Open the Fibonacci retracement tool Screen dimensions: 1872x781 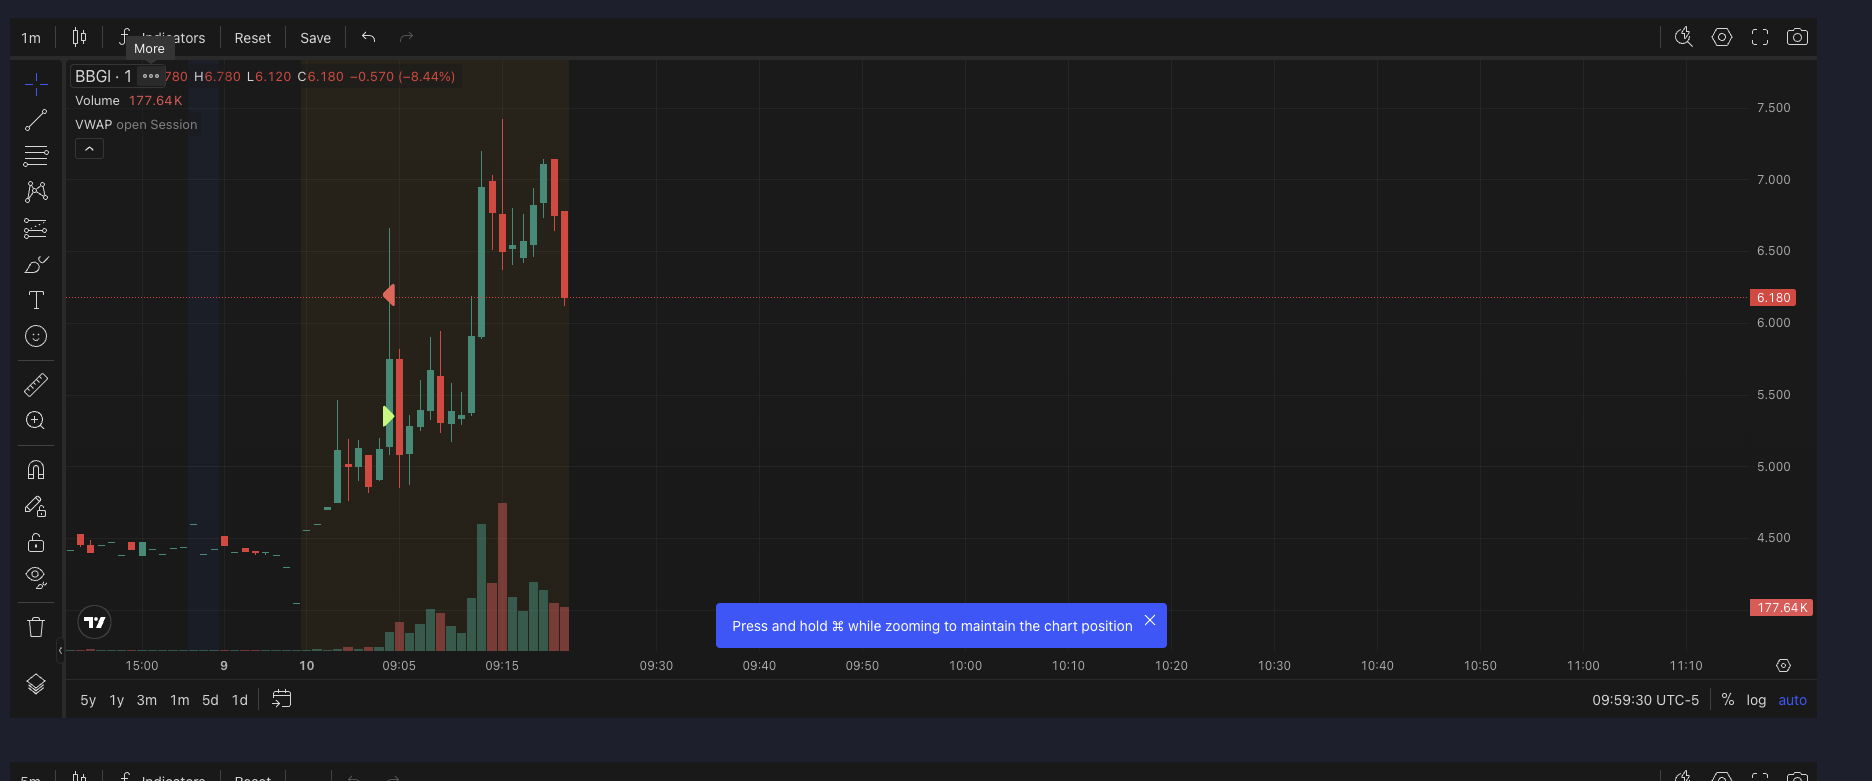point(36,157)
